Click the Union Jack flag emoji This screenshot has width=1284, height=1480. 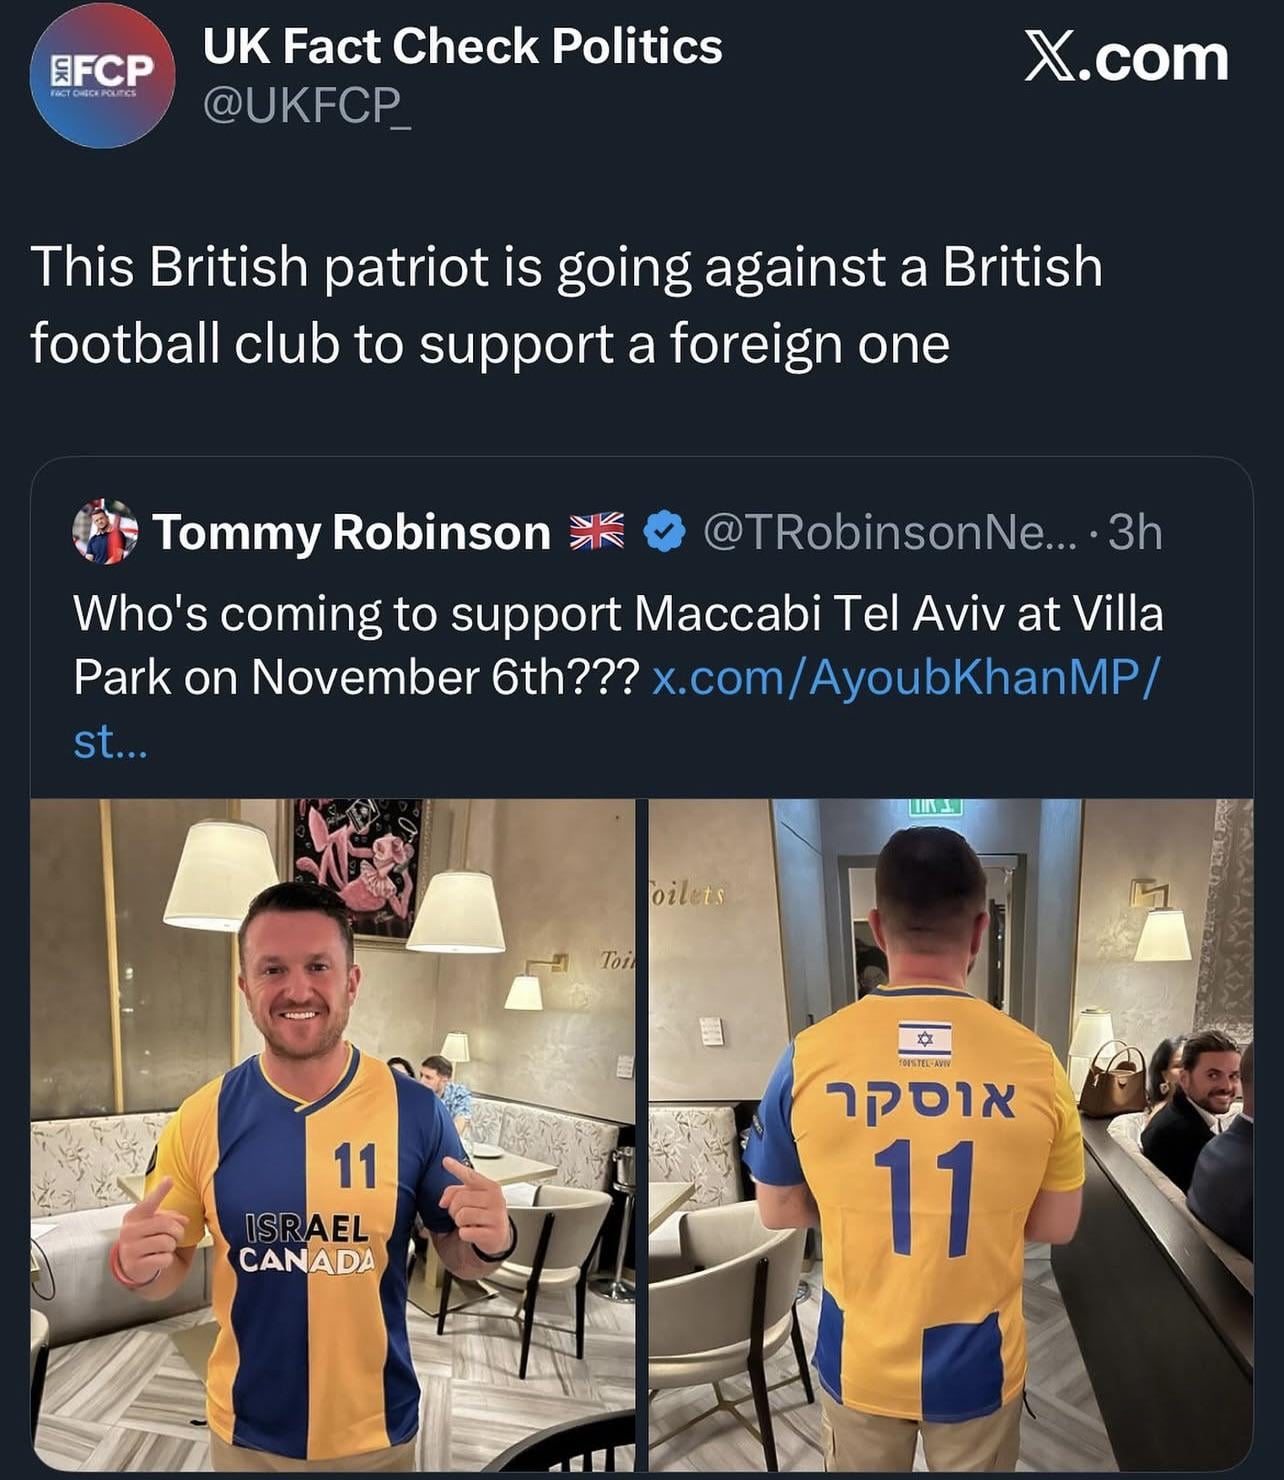tap(596, 532)
